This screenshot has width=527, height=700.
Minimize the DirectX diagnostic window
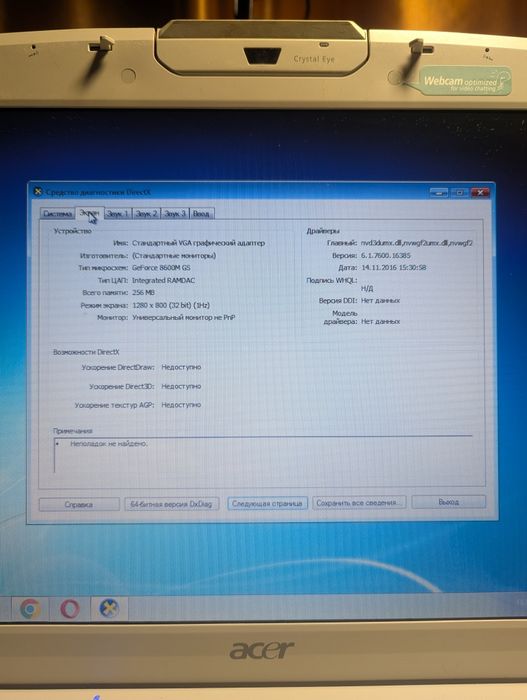[x=439, y=193]
